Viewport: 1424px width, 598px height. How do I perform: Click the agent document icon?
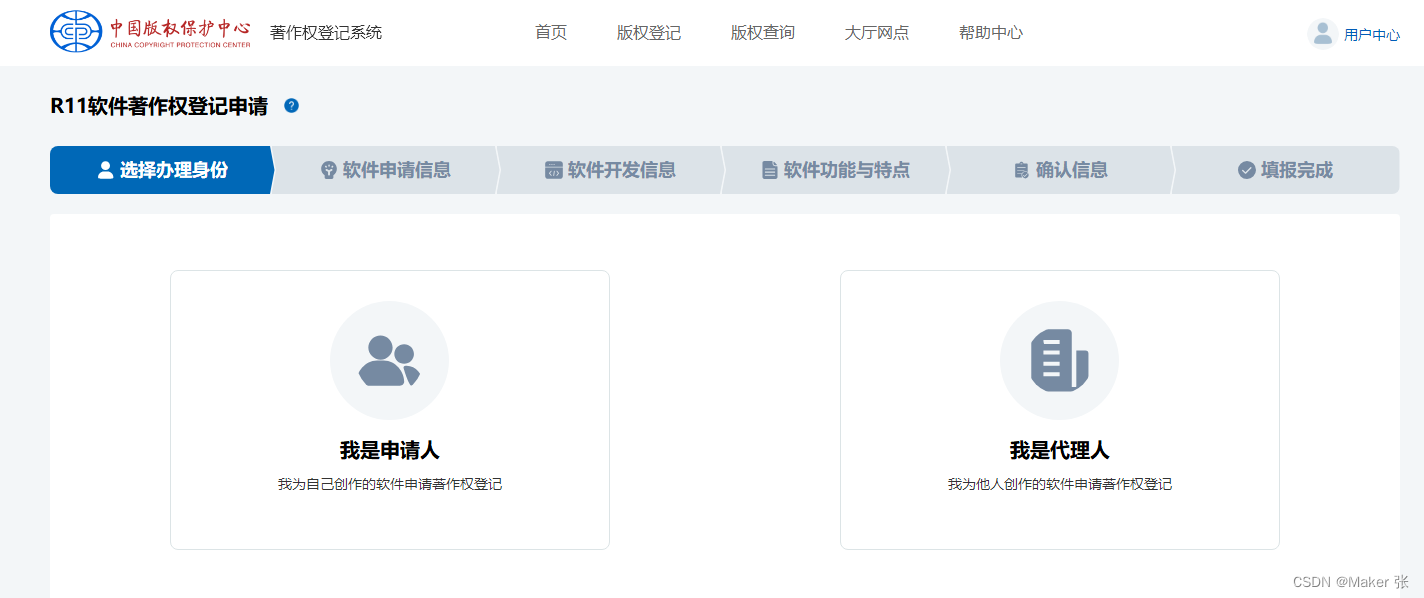tap(1059, 360)
